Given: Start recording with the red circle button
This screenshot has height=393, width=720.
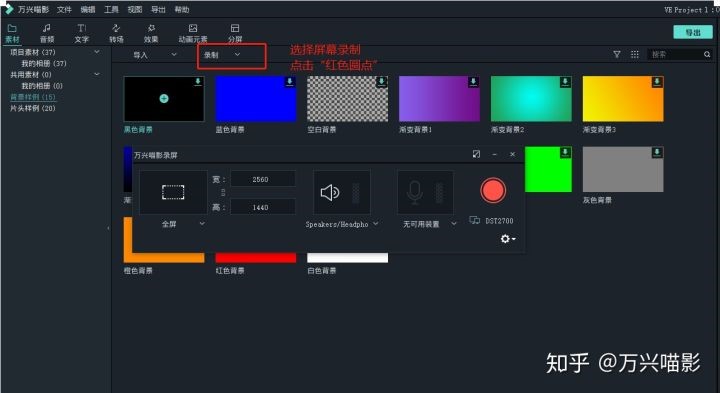Looking at the screenshot, I should pos(493,191).
